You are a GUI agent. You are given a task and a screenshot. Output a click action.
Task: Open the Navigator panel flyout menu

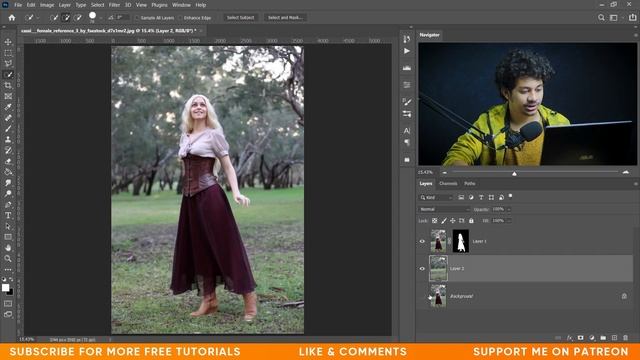click(x=635, y=35)
